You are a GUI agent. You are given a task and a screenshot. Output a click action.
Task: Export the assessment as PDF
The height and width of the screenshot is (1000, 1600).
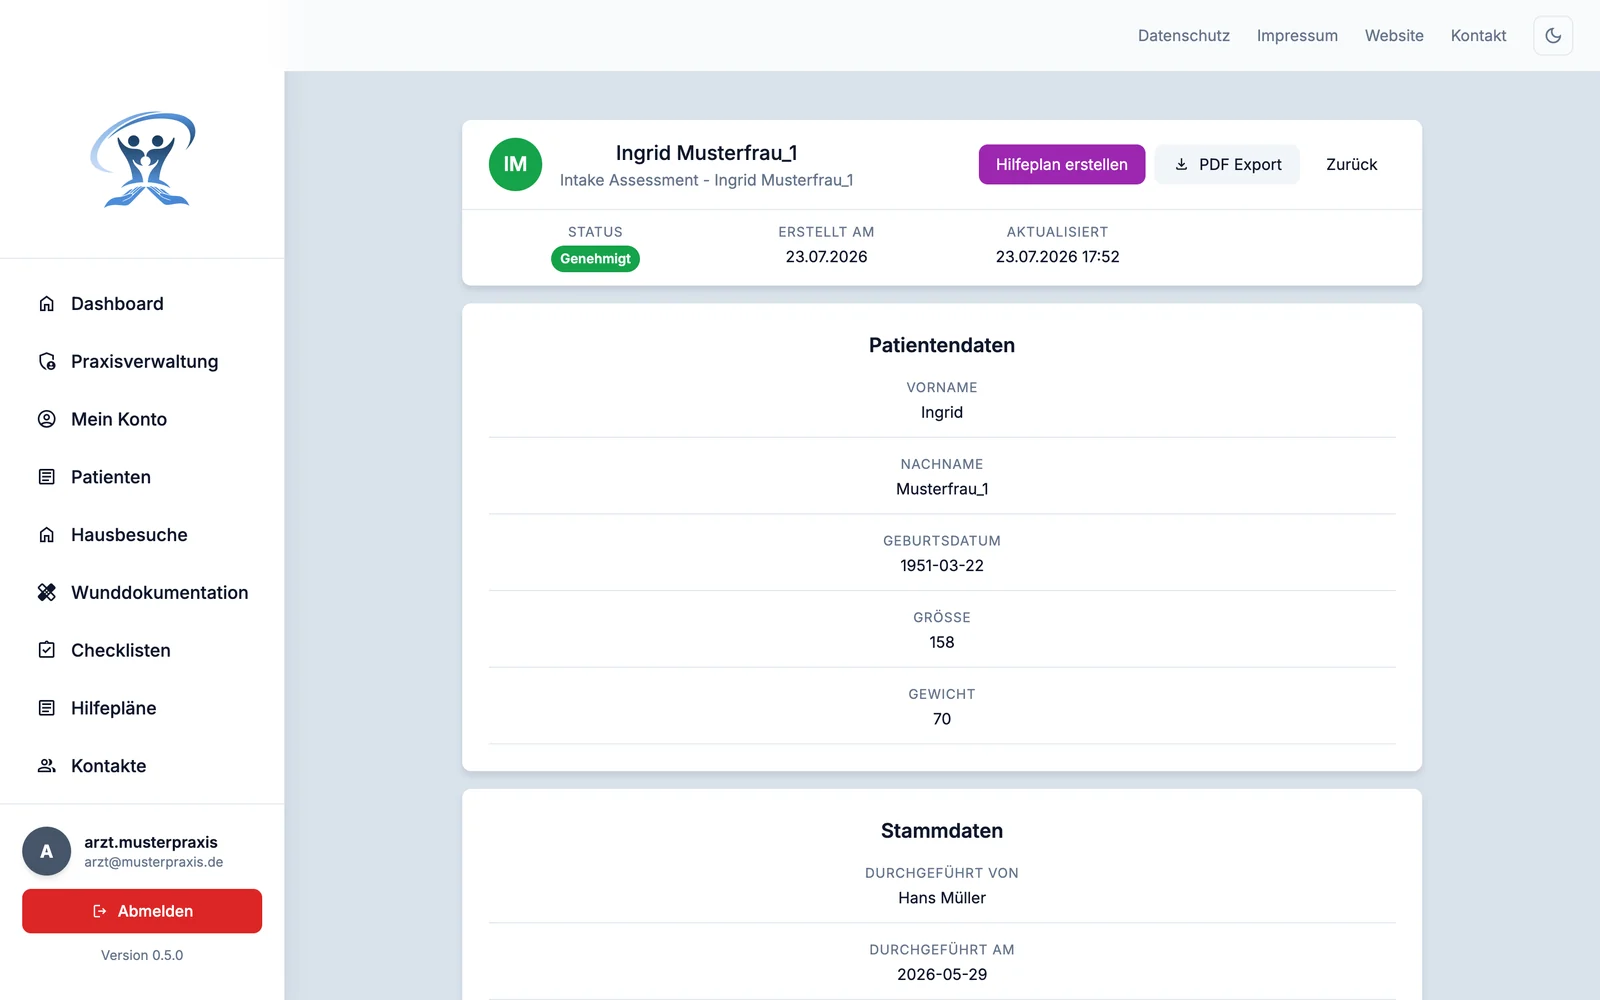pyautogui.click(x=1227, y=164)
